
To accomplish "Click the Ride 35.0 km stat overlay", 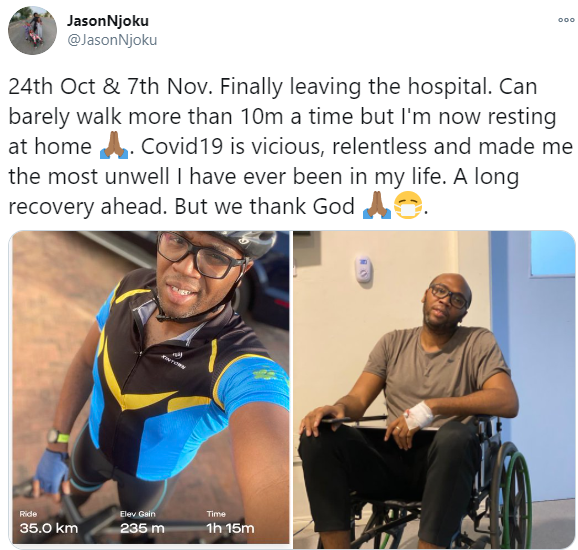I will [49, 523].
